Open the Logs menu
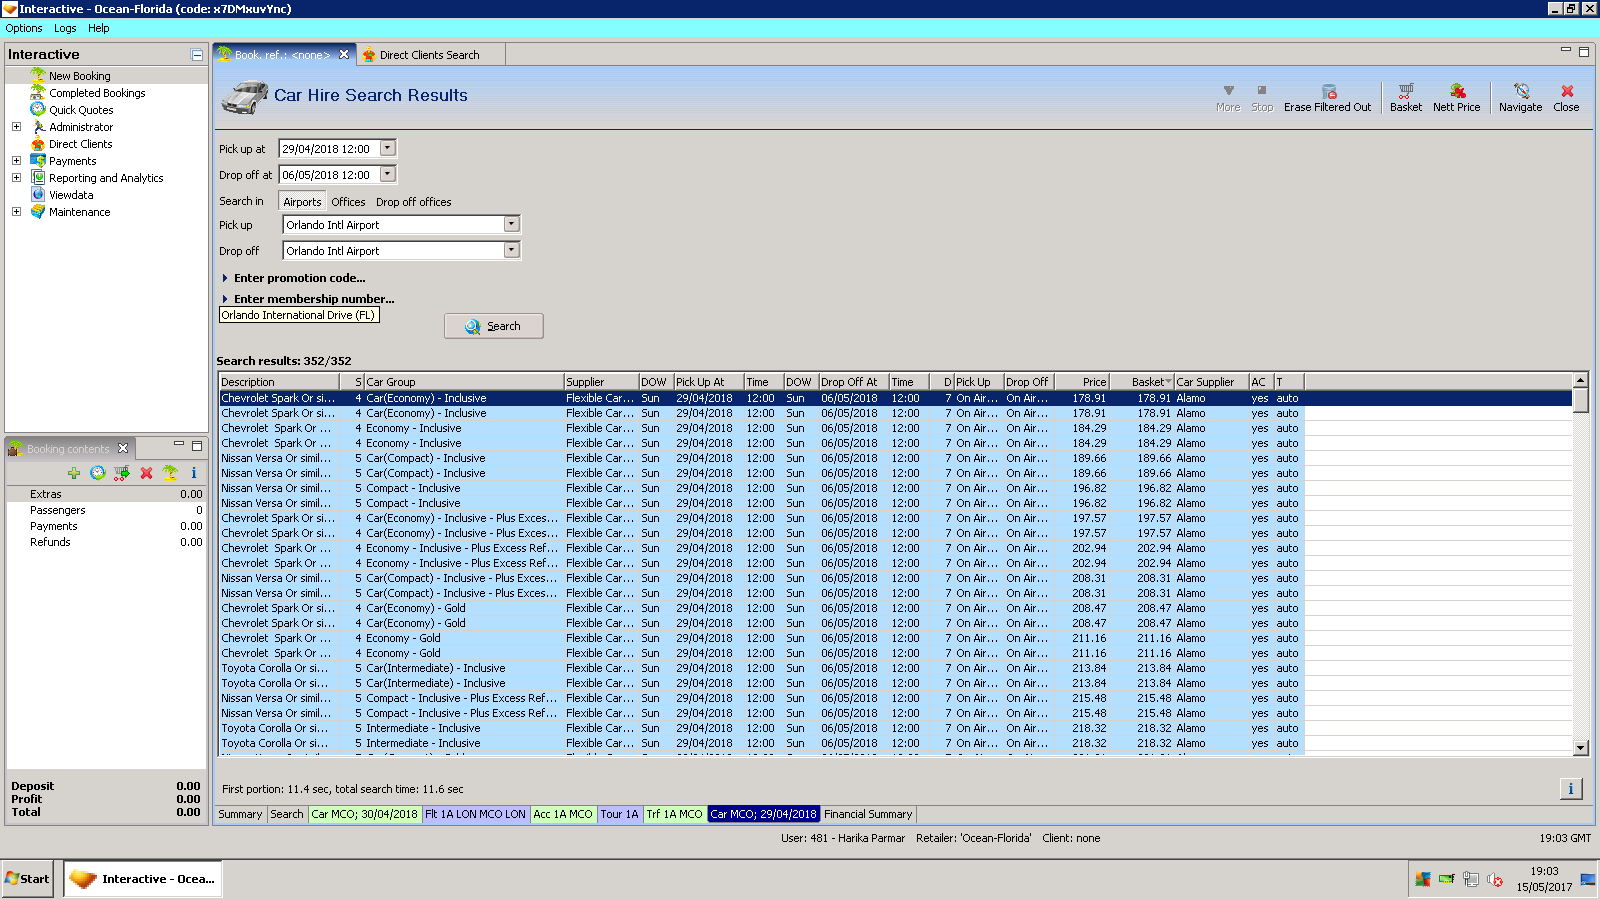Viewport: 1600px width, 900px height. click(65, 28)
